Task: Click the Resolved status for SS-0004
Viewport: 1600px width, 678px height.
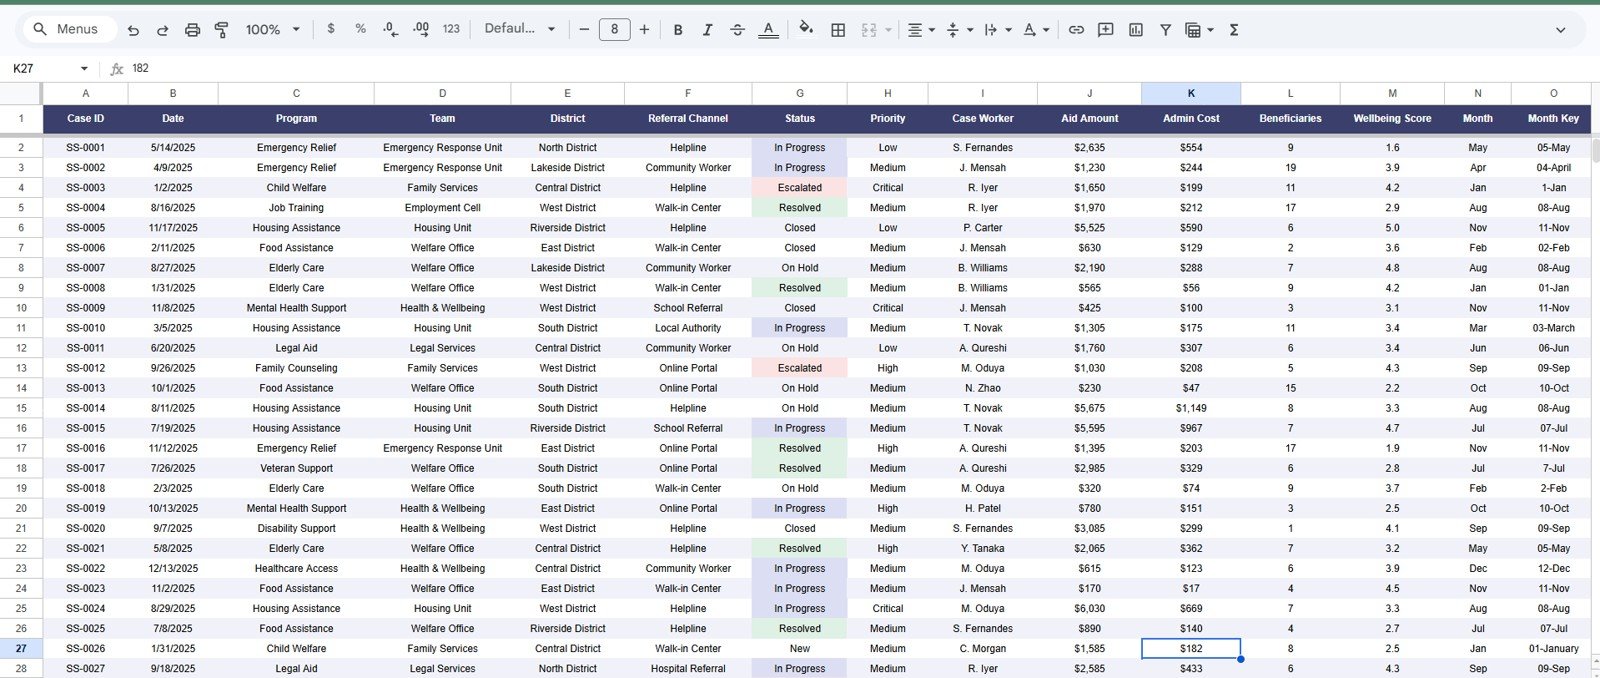Action: (800, 208)
